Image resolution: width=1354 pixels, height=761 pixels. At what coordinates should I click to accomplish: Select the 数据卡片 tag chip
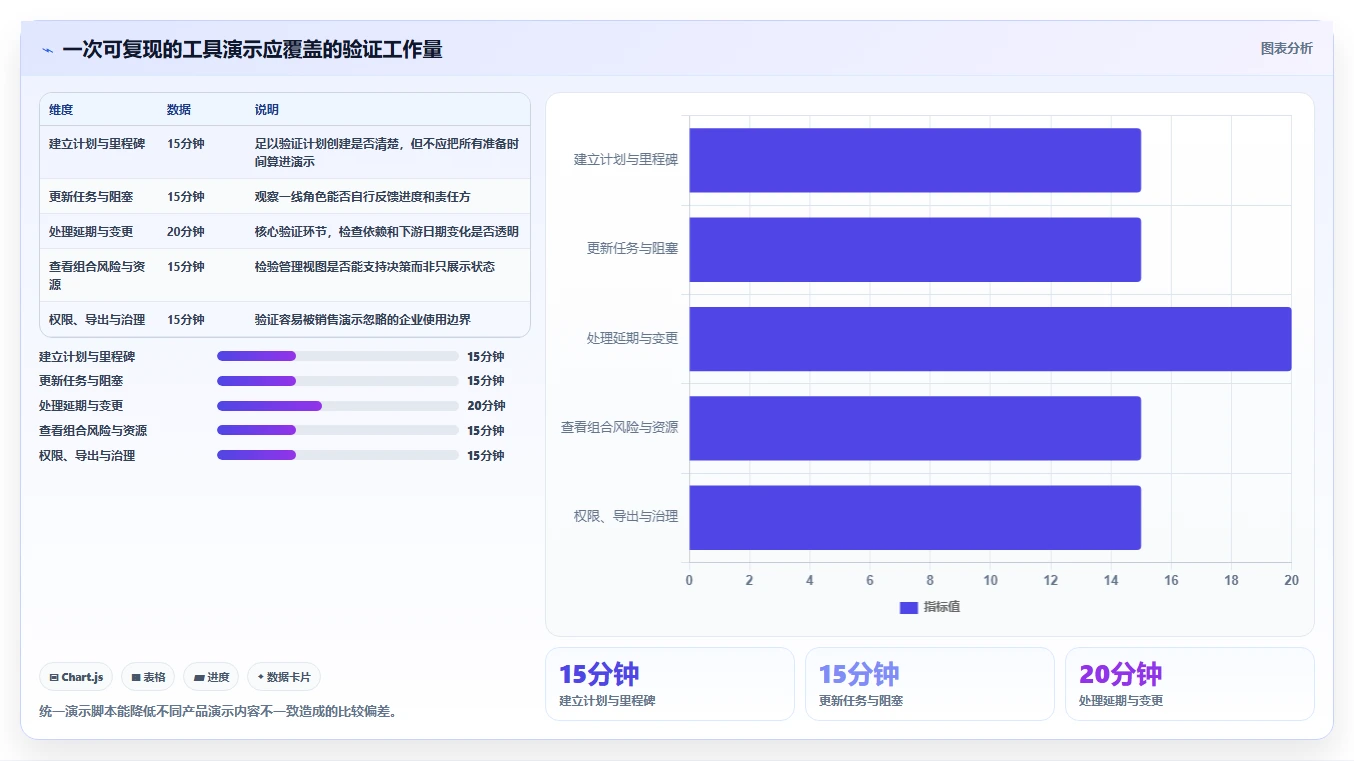pos(284,677)
